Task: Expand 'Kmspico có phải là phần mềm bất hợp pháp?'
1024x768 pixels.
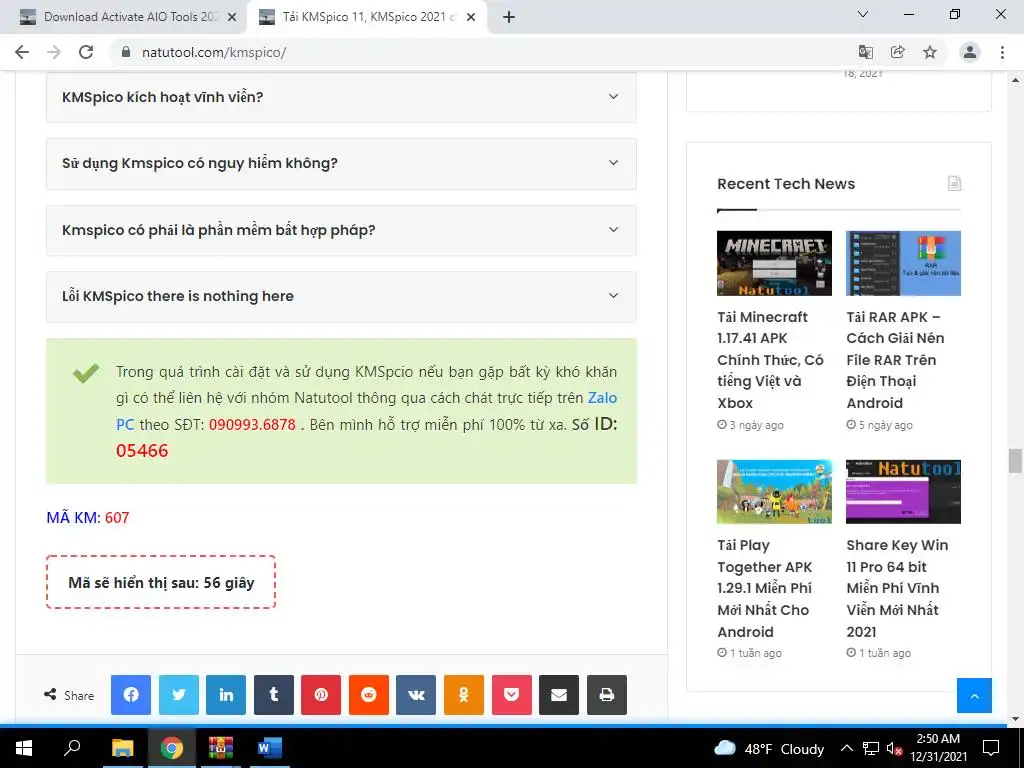Action: (341, 230)
